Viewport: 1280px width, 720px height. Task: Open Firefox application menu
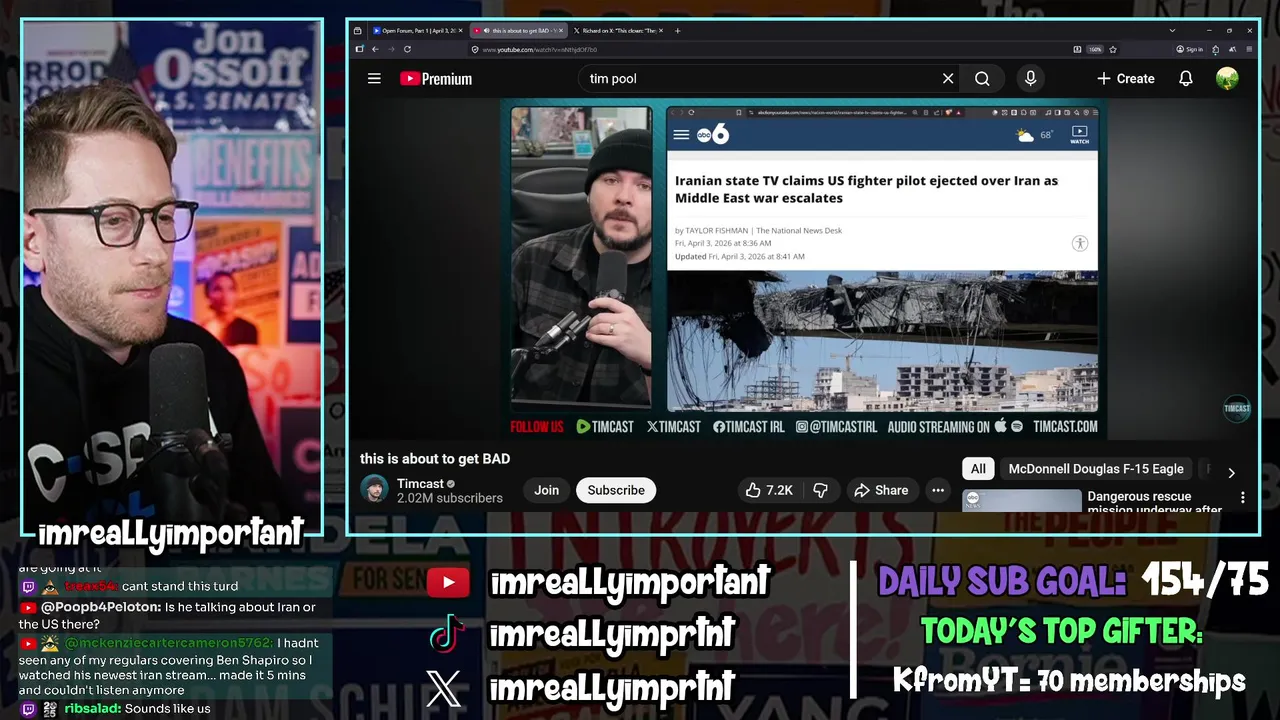click(x=1248, y=49)
